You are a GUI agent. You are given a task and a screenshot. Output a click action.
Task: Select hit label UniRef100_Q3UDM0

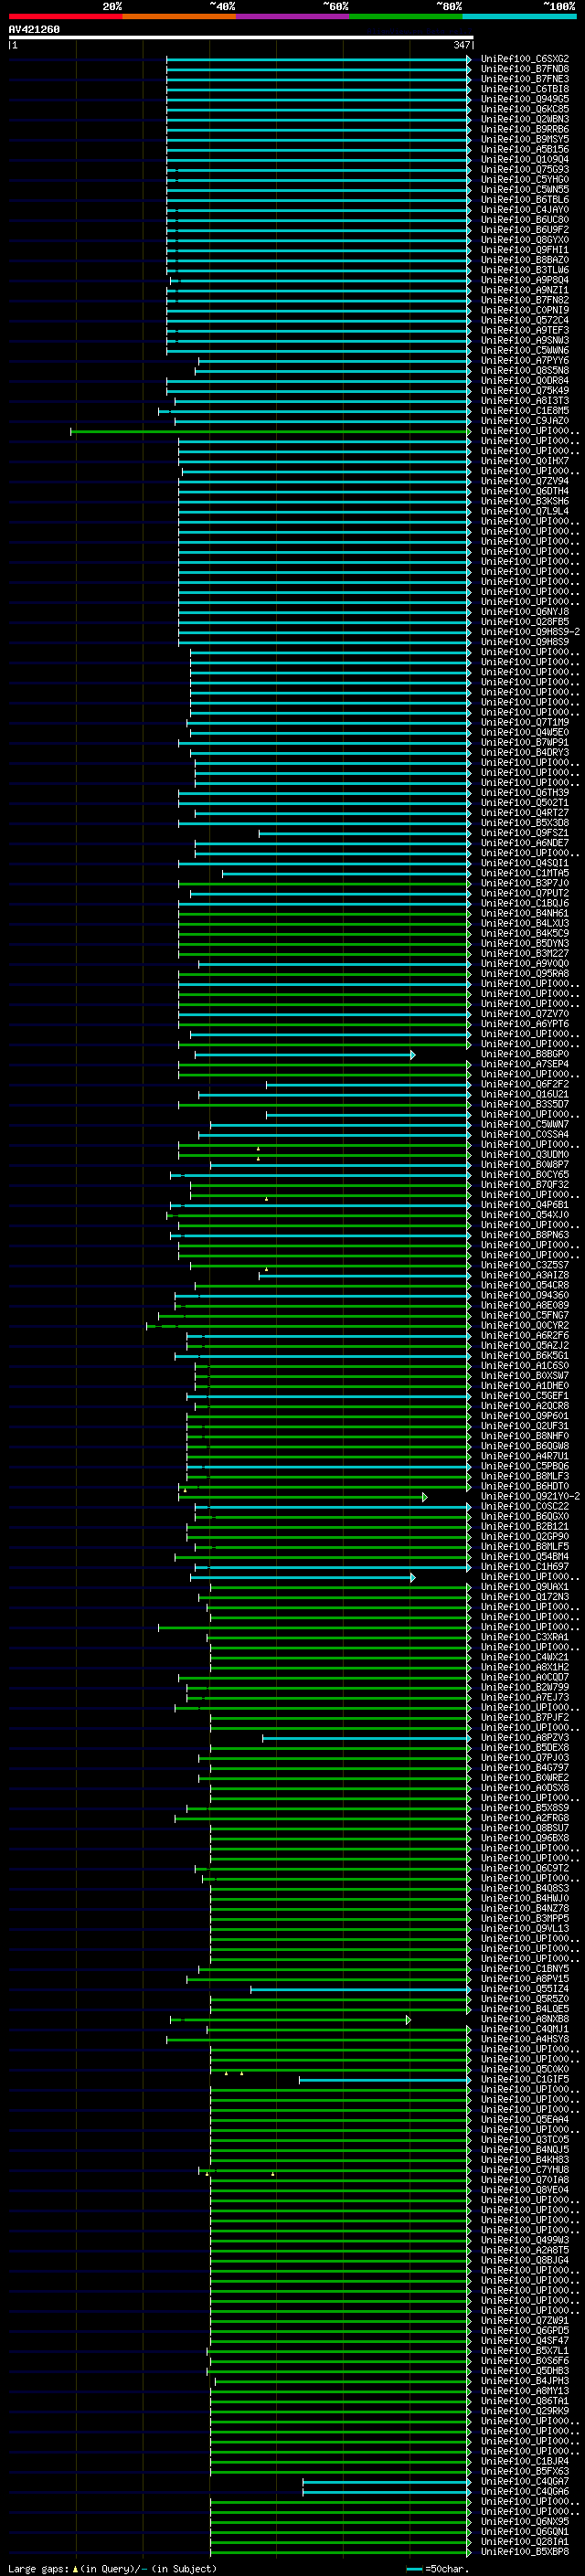[524, 1155]
